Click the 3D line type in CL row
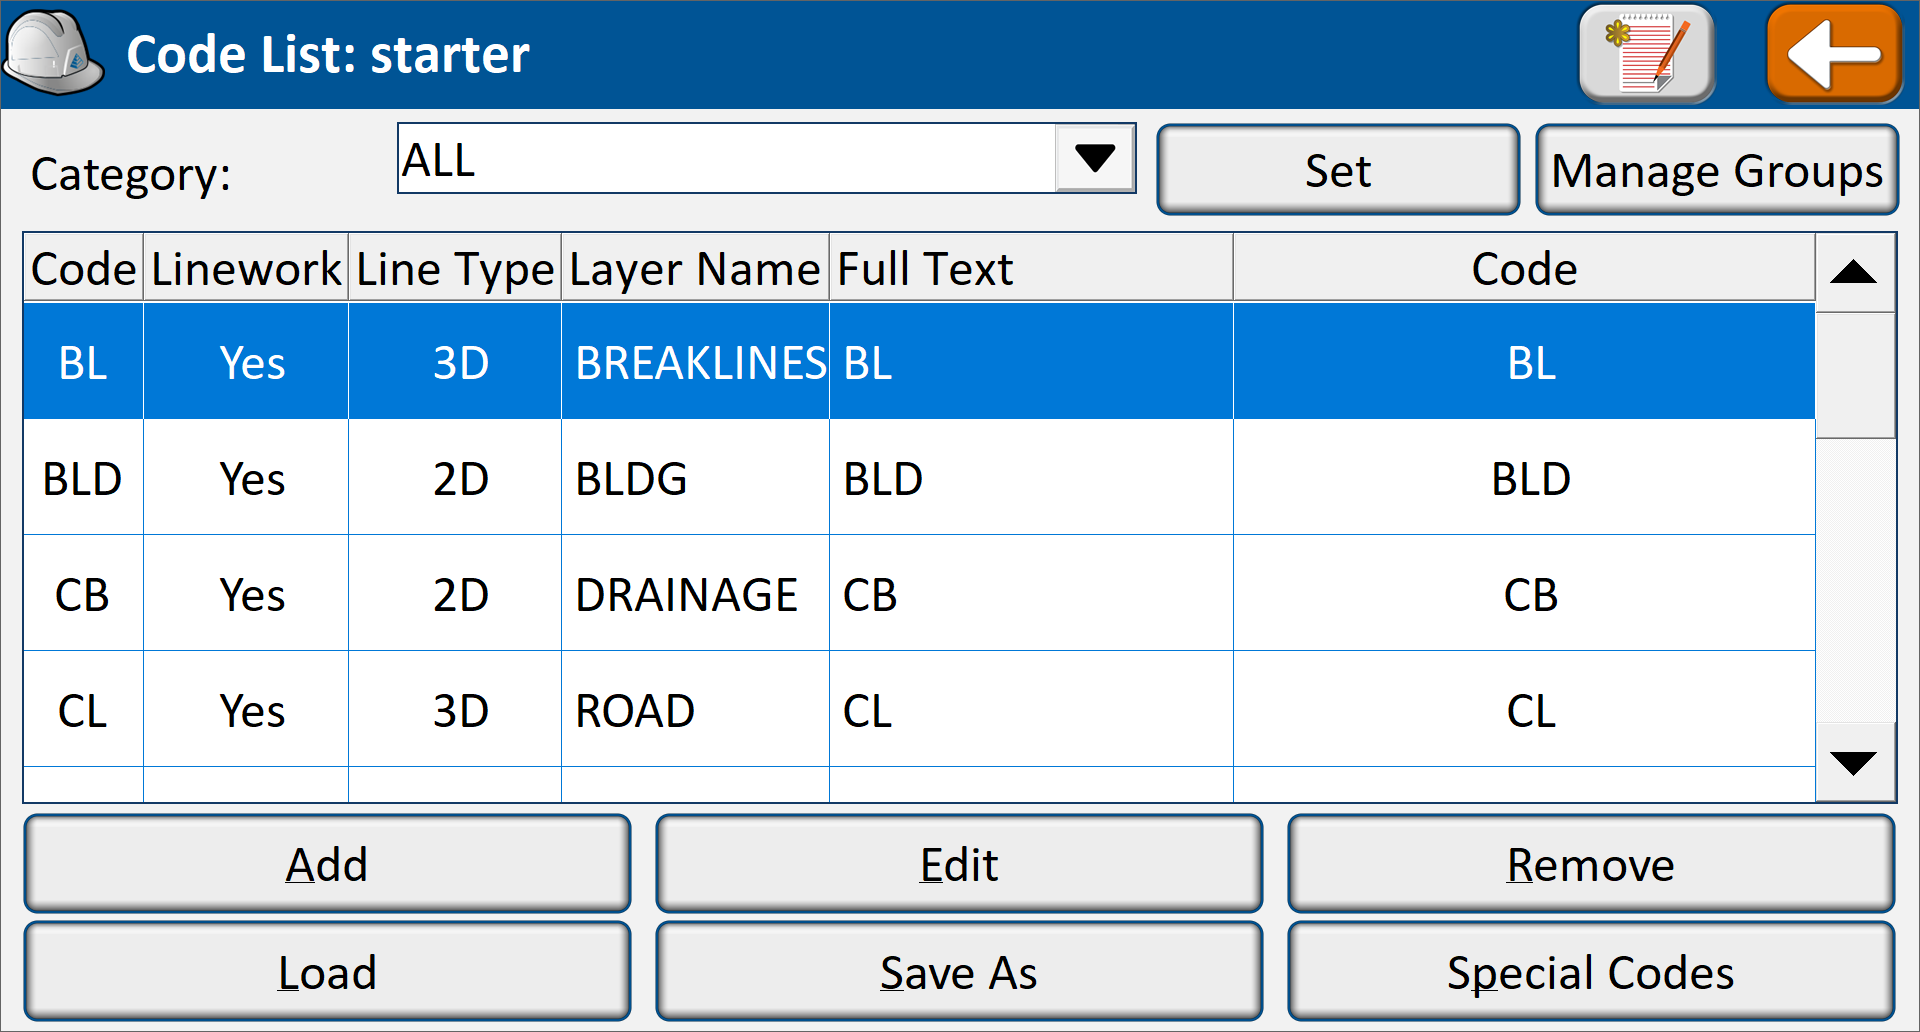The width and height of the screenshot is (1920, 1032). [x=455, y=710]
